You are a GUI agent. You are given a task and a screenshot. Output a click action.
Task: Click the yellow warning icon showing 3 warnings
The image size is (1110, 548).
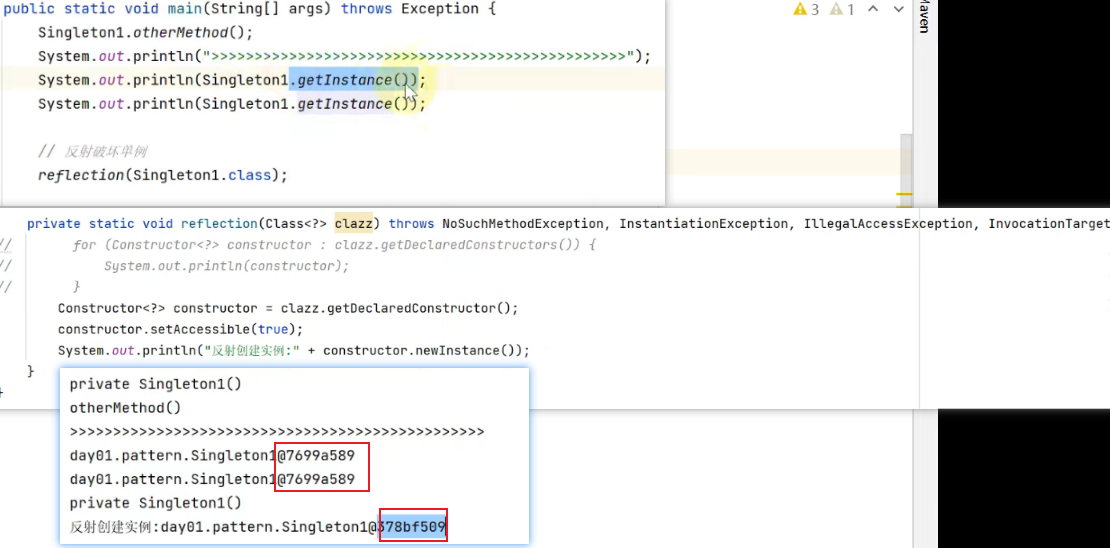pyautogui.click(x=806, y=9)
